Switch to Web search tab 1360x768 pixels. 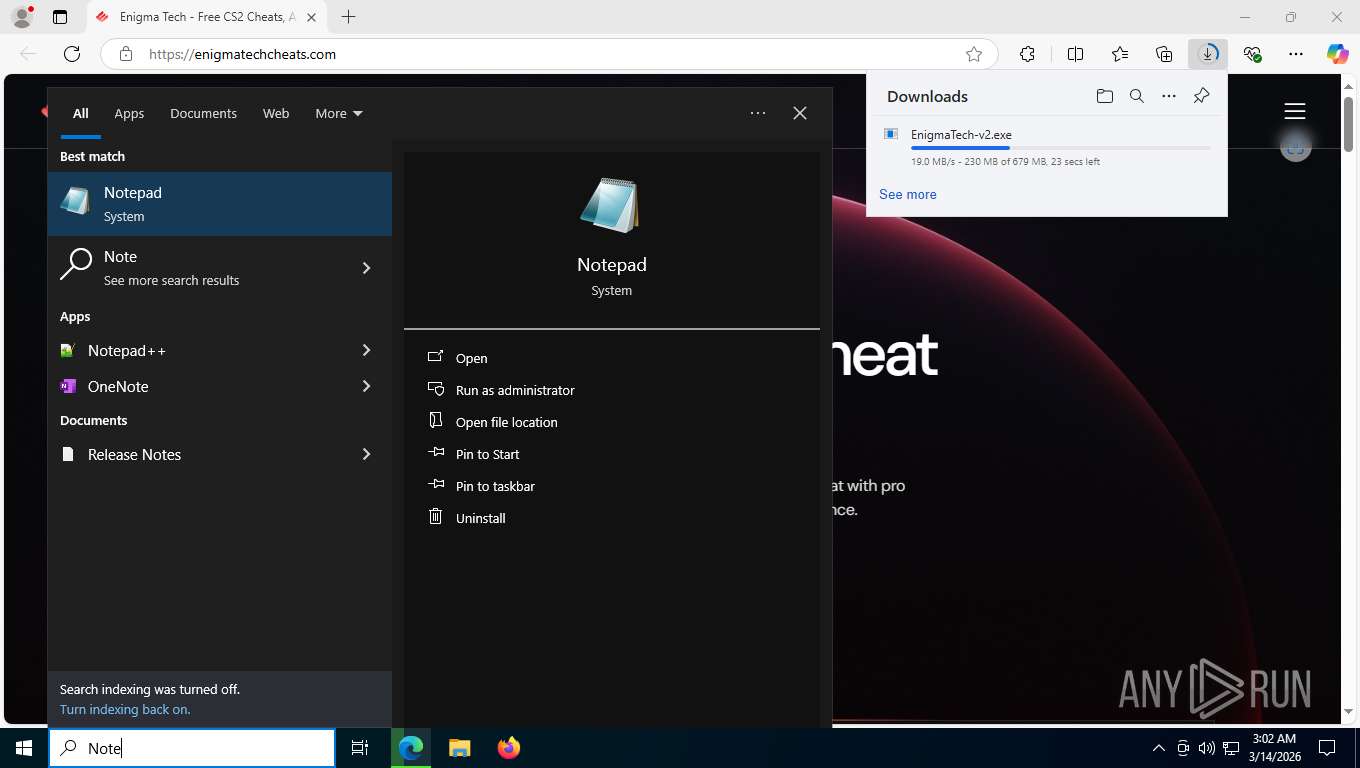[276, 113]
